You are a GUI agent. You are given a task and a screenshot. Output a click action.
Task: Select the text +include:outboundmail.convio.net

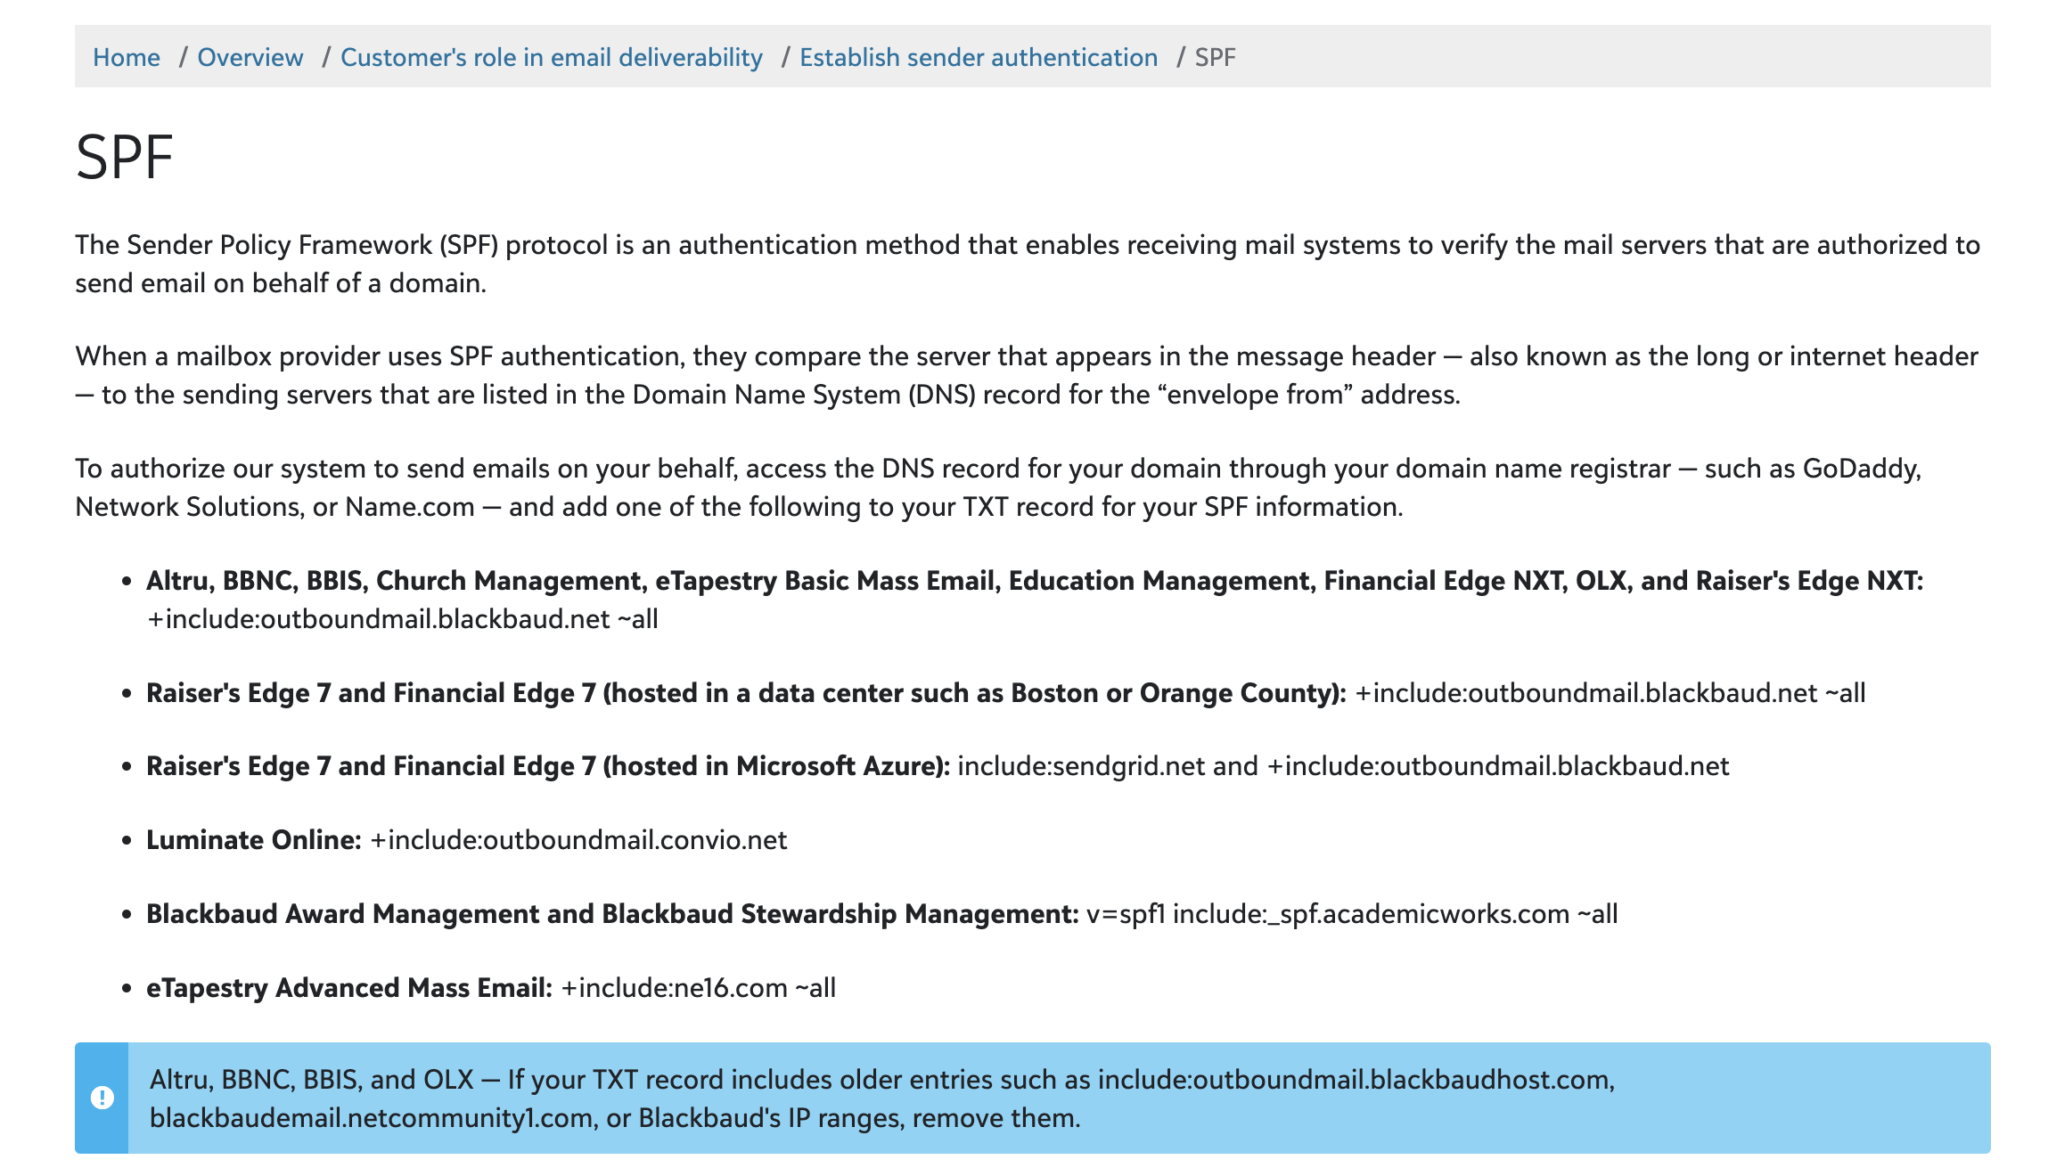pos(578,840)
